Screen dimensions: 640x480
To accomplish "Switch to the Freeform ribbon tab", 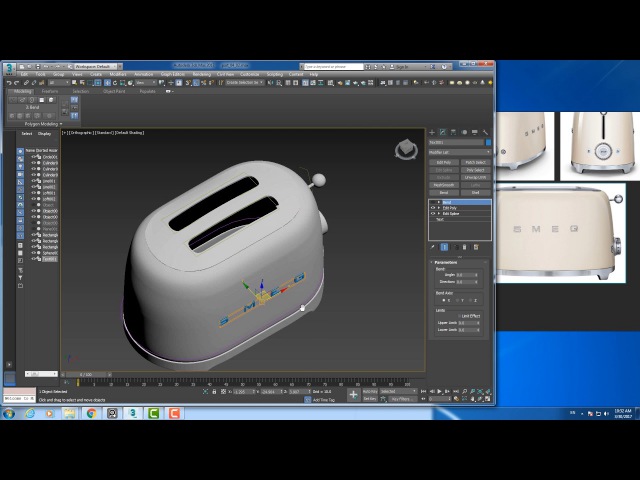I will [50, 91].
